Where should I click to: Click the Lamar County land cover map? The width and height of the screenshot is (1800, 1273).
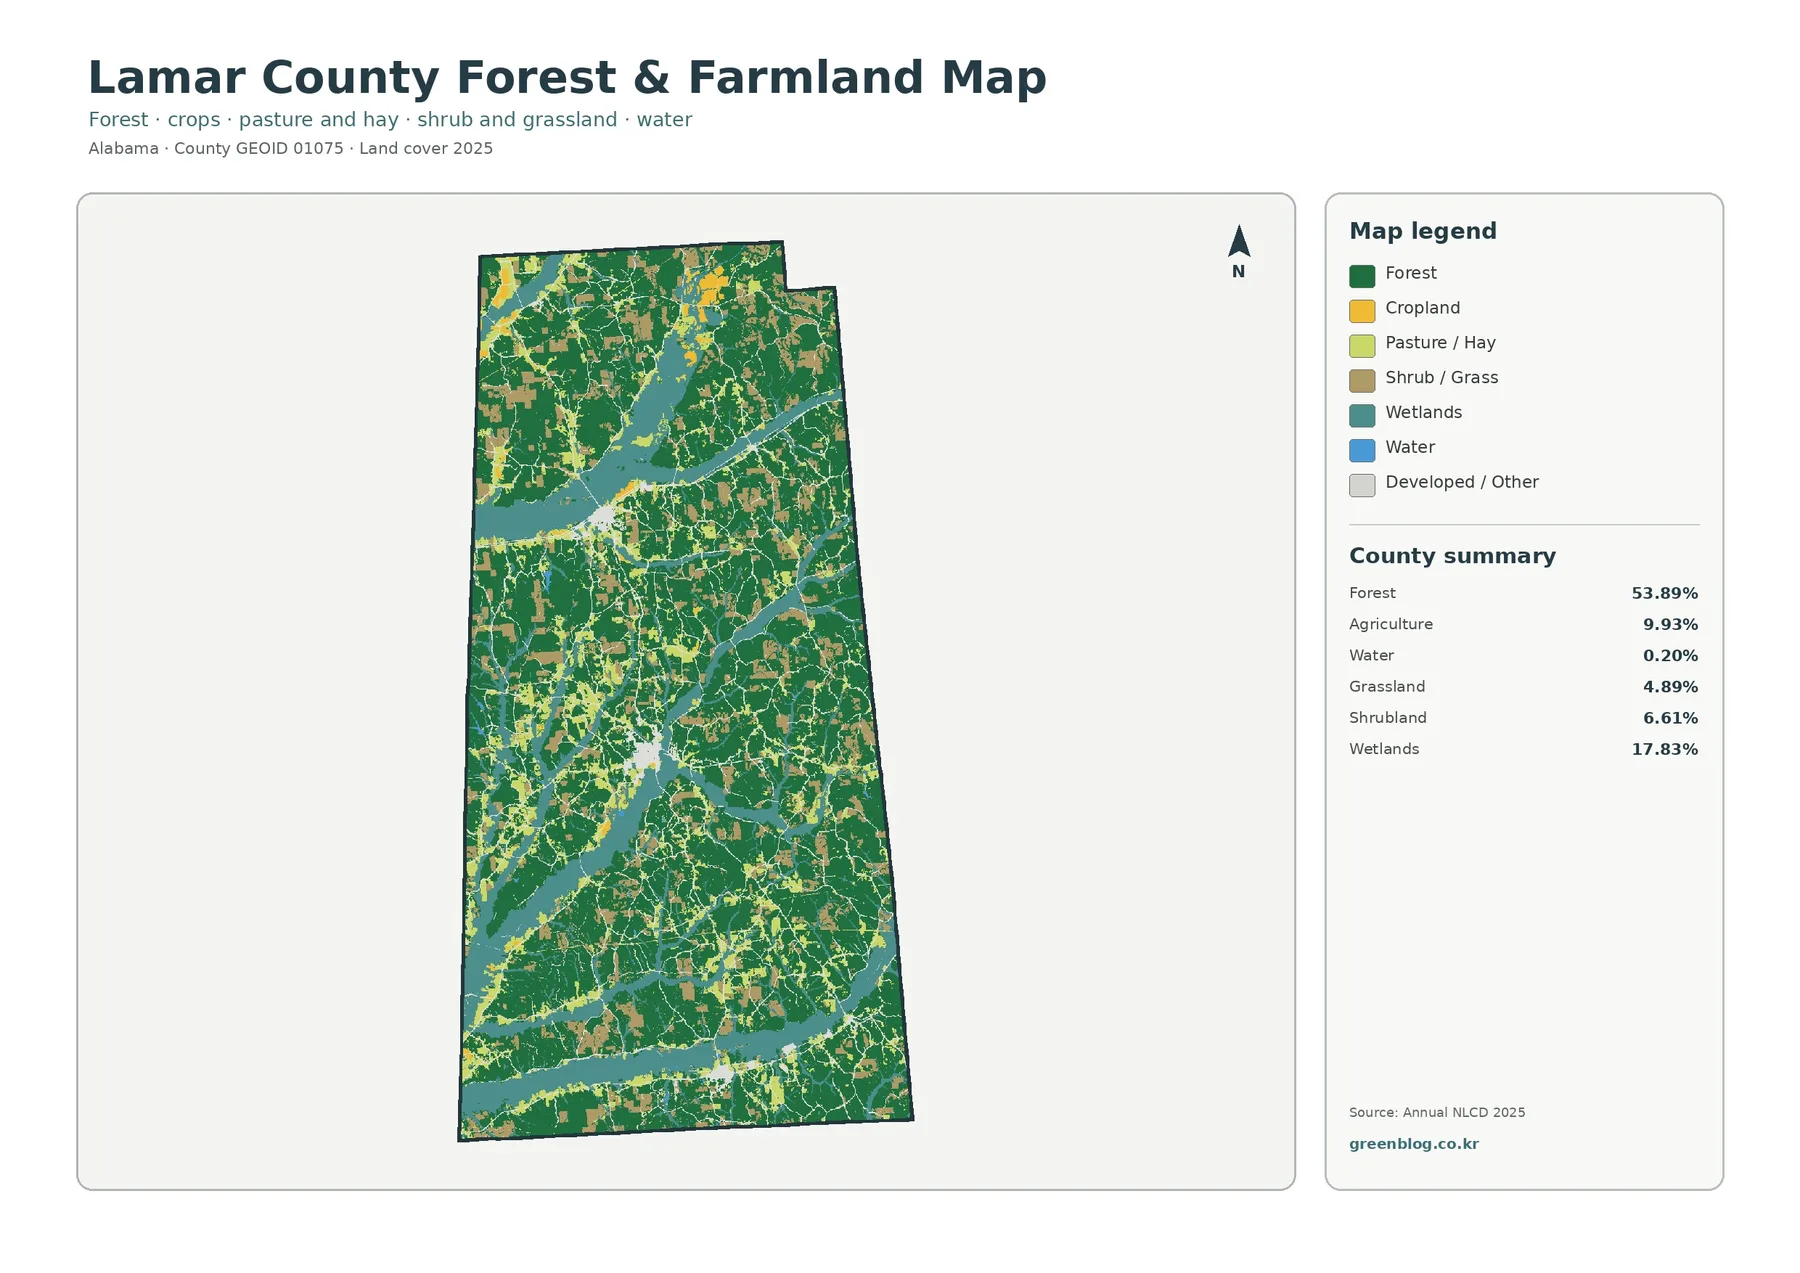685,690
